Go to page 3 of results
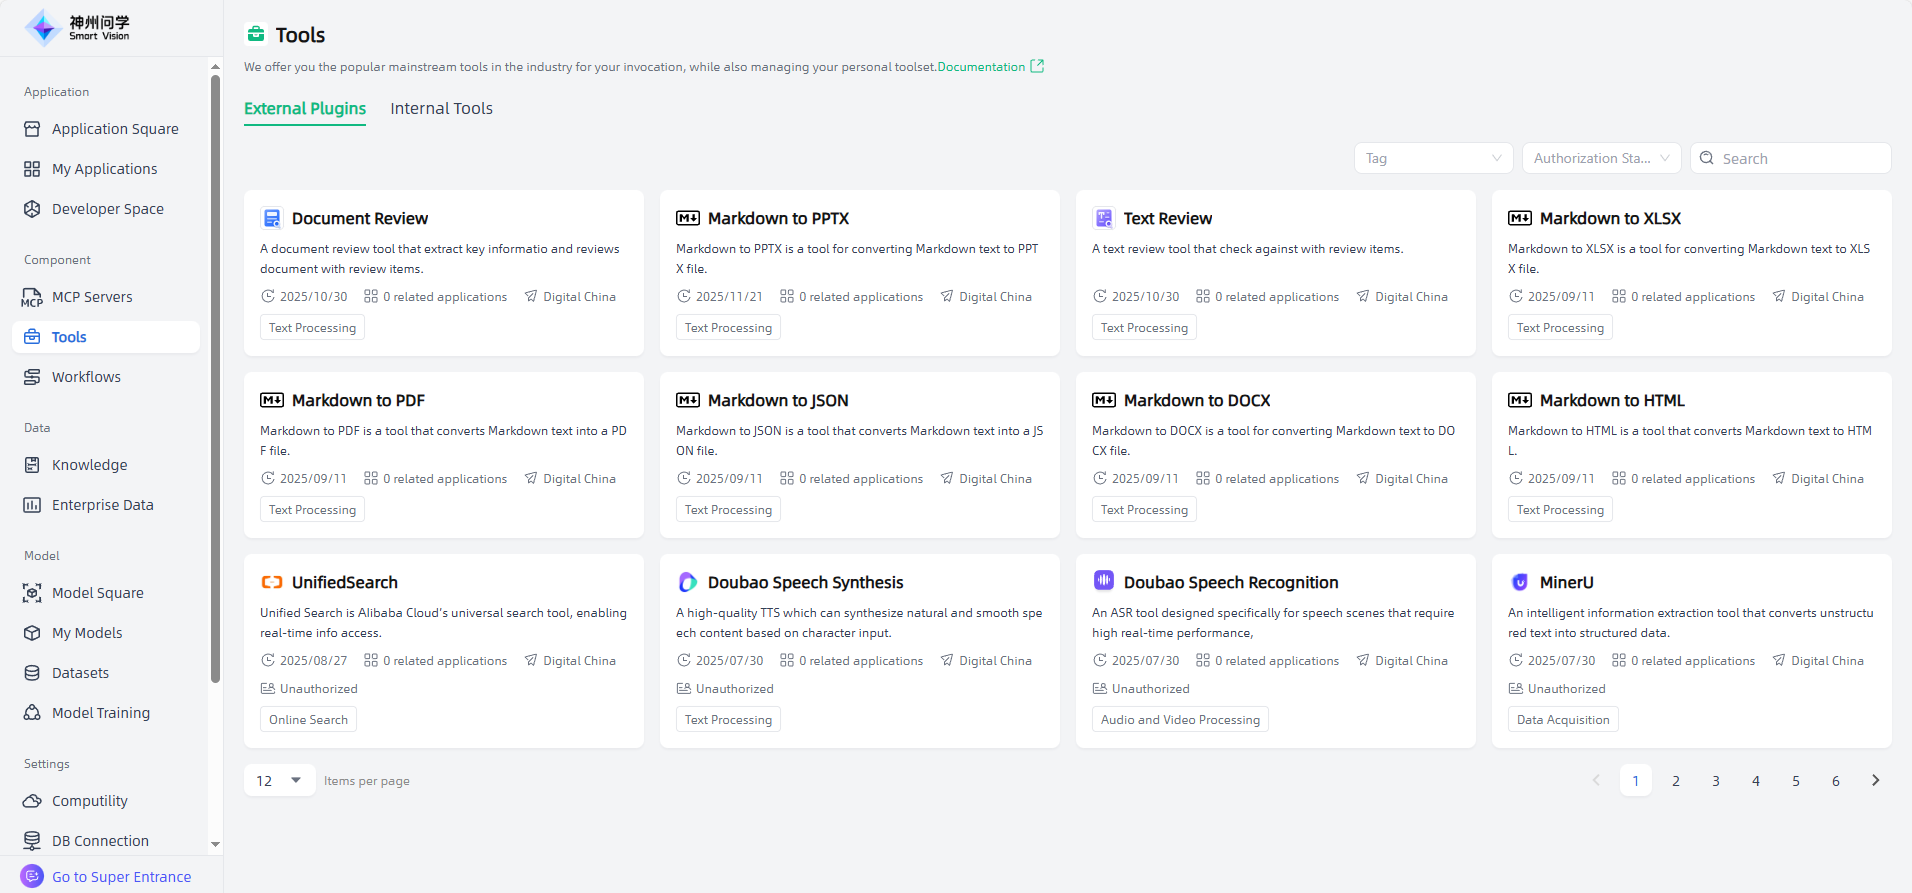Screen dimensions: 1912x893 tap(1715, 780)
